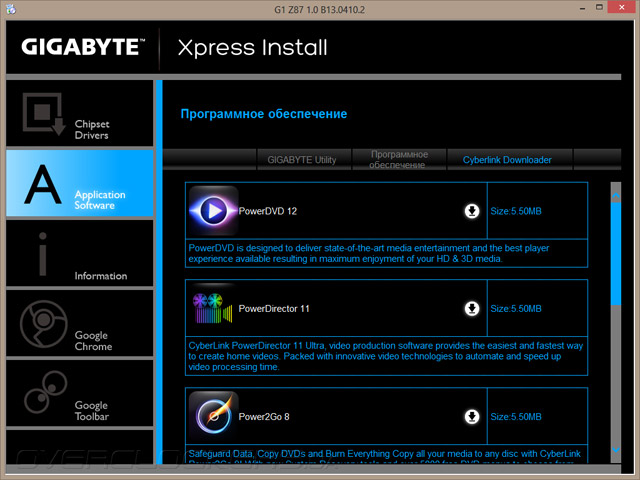
Task: Click the window's app icon in the title bar
Action: 11,9
